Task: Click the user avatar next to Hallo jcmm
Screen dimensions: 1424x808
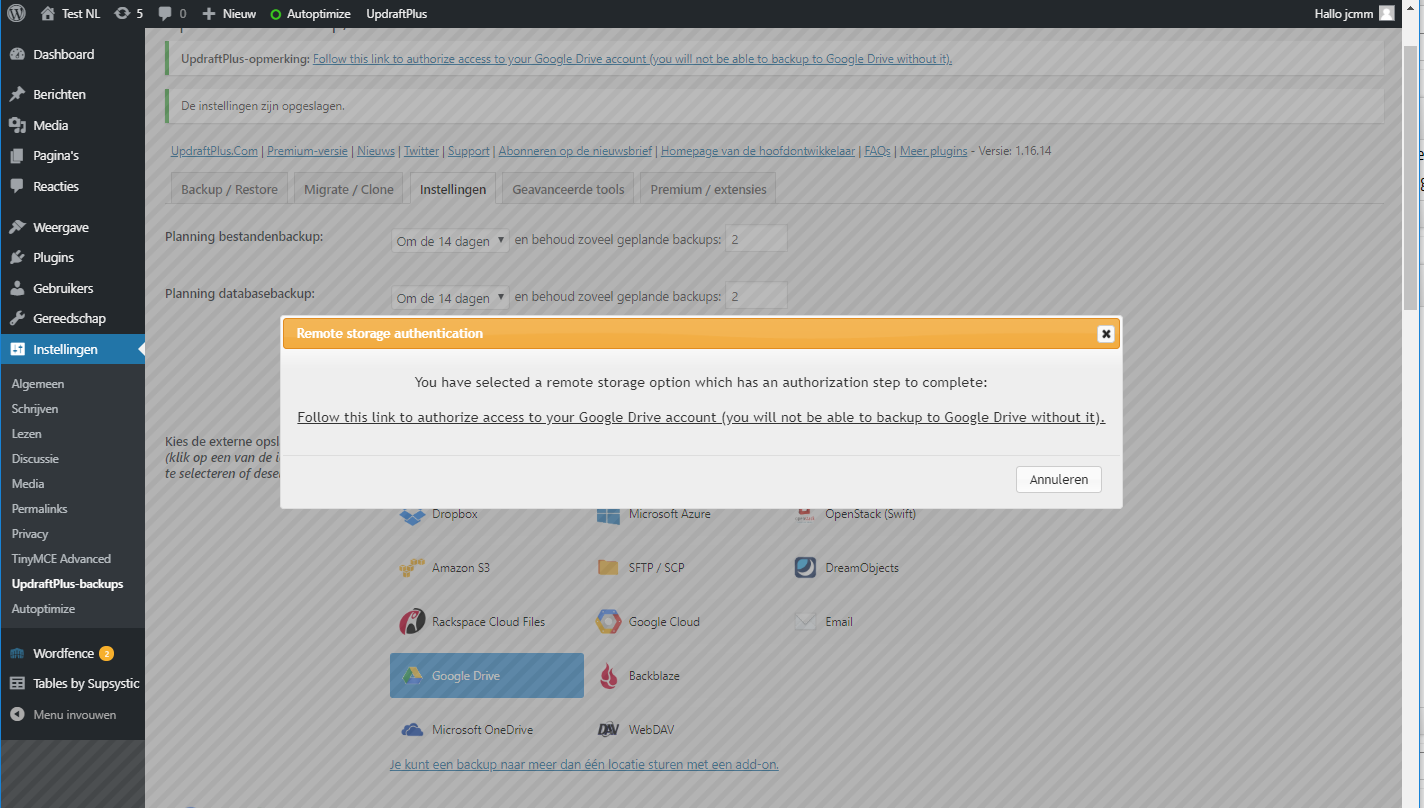Action: tap(1386, 14)
